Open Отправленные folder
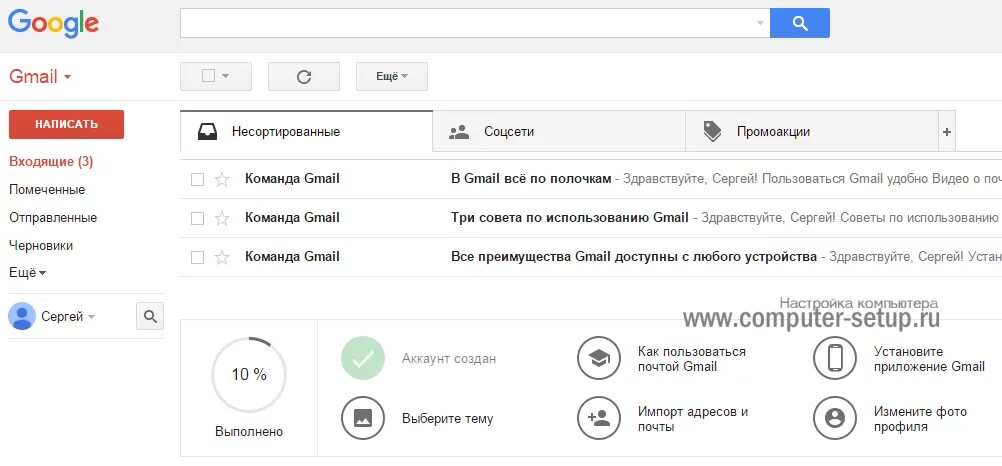Viewport: 1002px width, 466px height. tap(53, 217)
